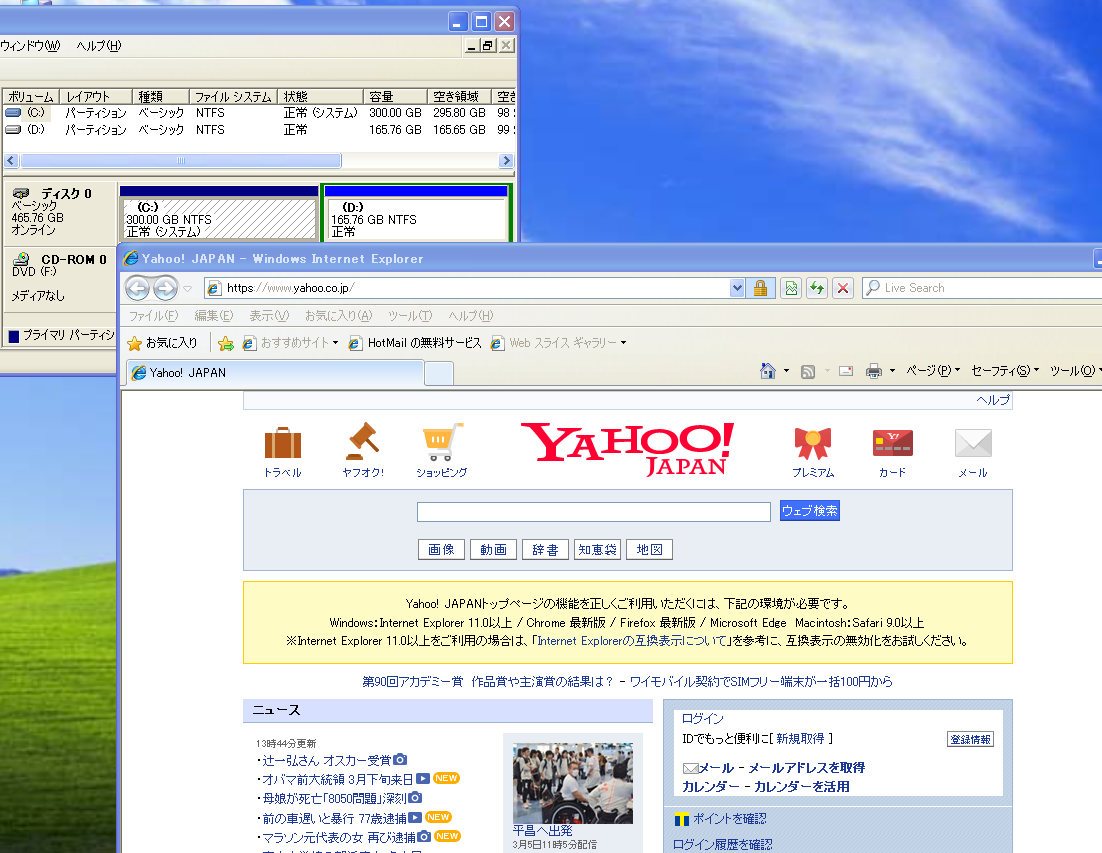
Task: Click the security padlock icon in the address bar
Action: click(760, 288)
